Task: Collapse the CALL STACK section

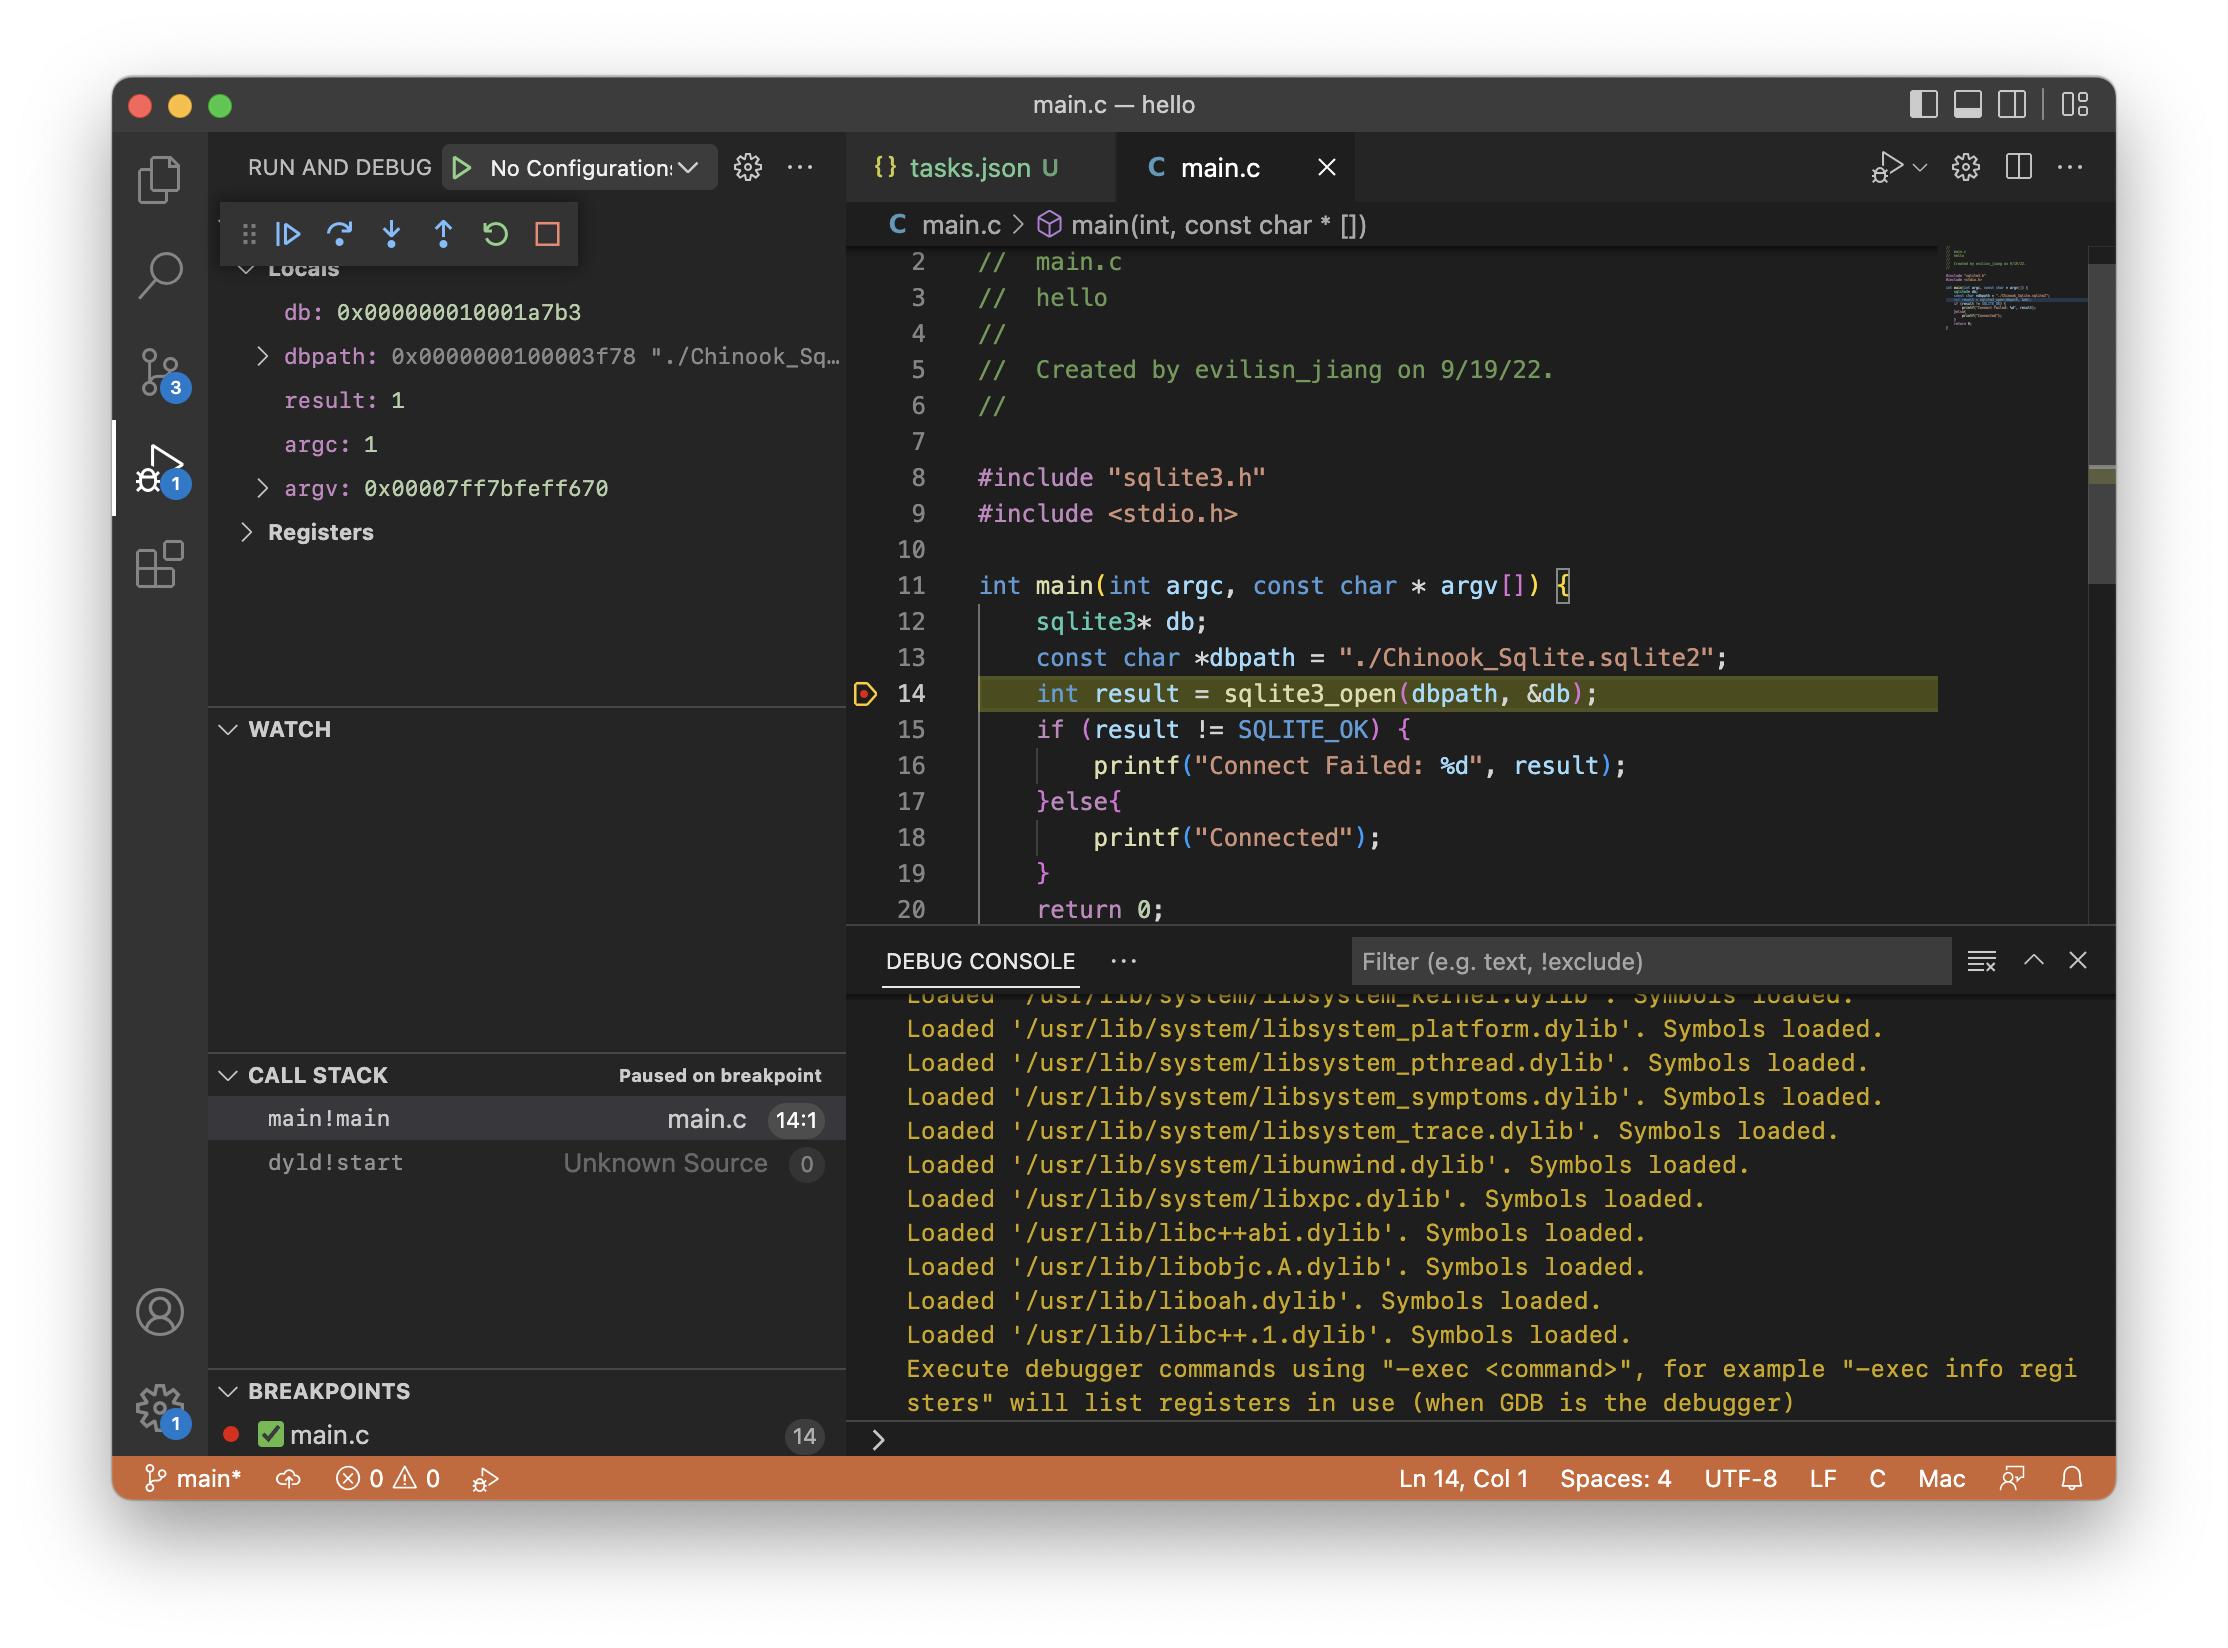Action: 228,1076
